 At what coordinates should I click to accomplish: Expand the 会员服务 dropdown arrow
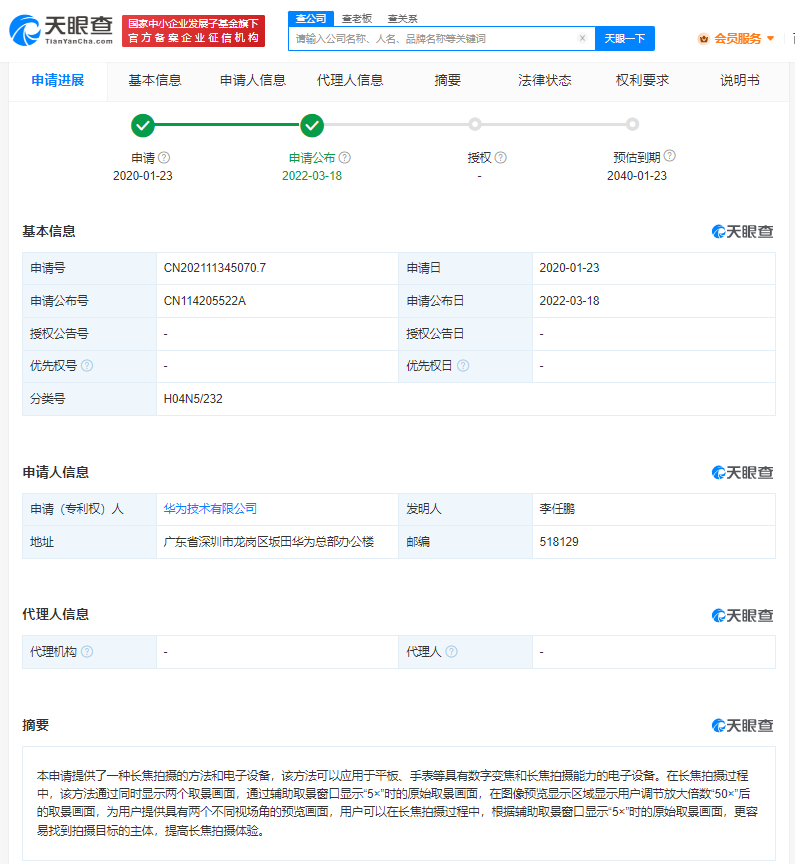coord(771,39)
